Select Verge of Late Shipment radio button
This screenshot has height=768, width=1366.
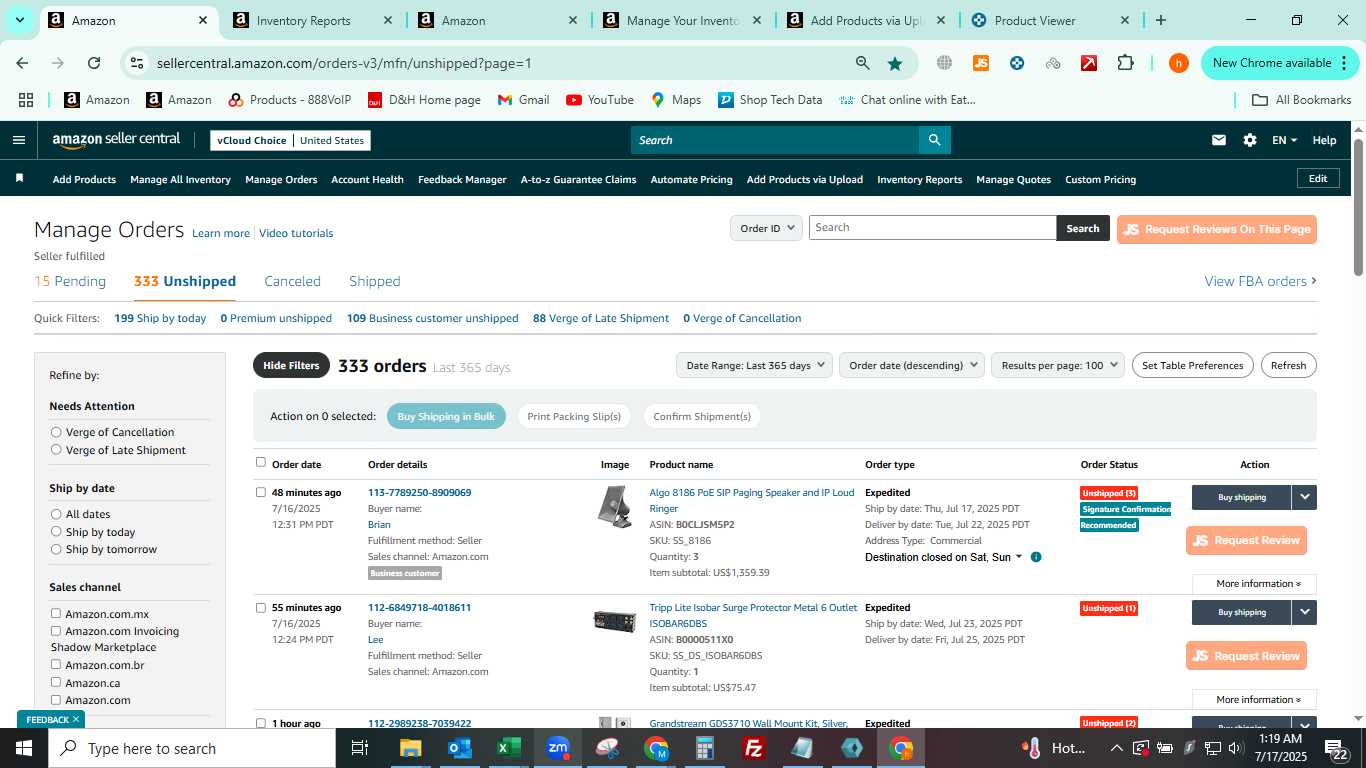point(56,450)
